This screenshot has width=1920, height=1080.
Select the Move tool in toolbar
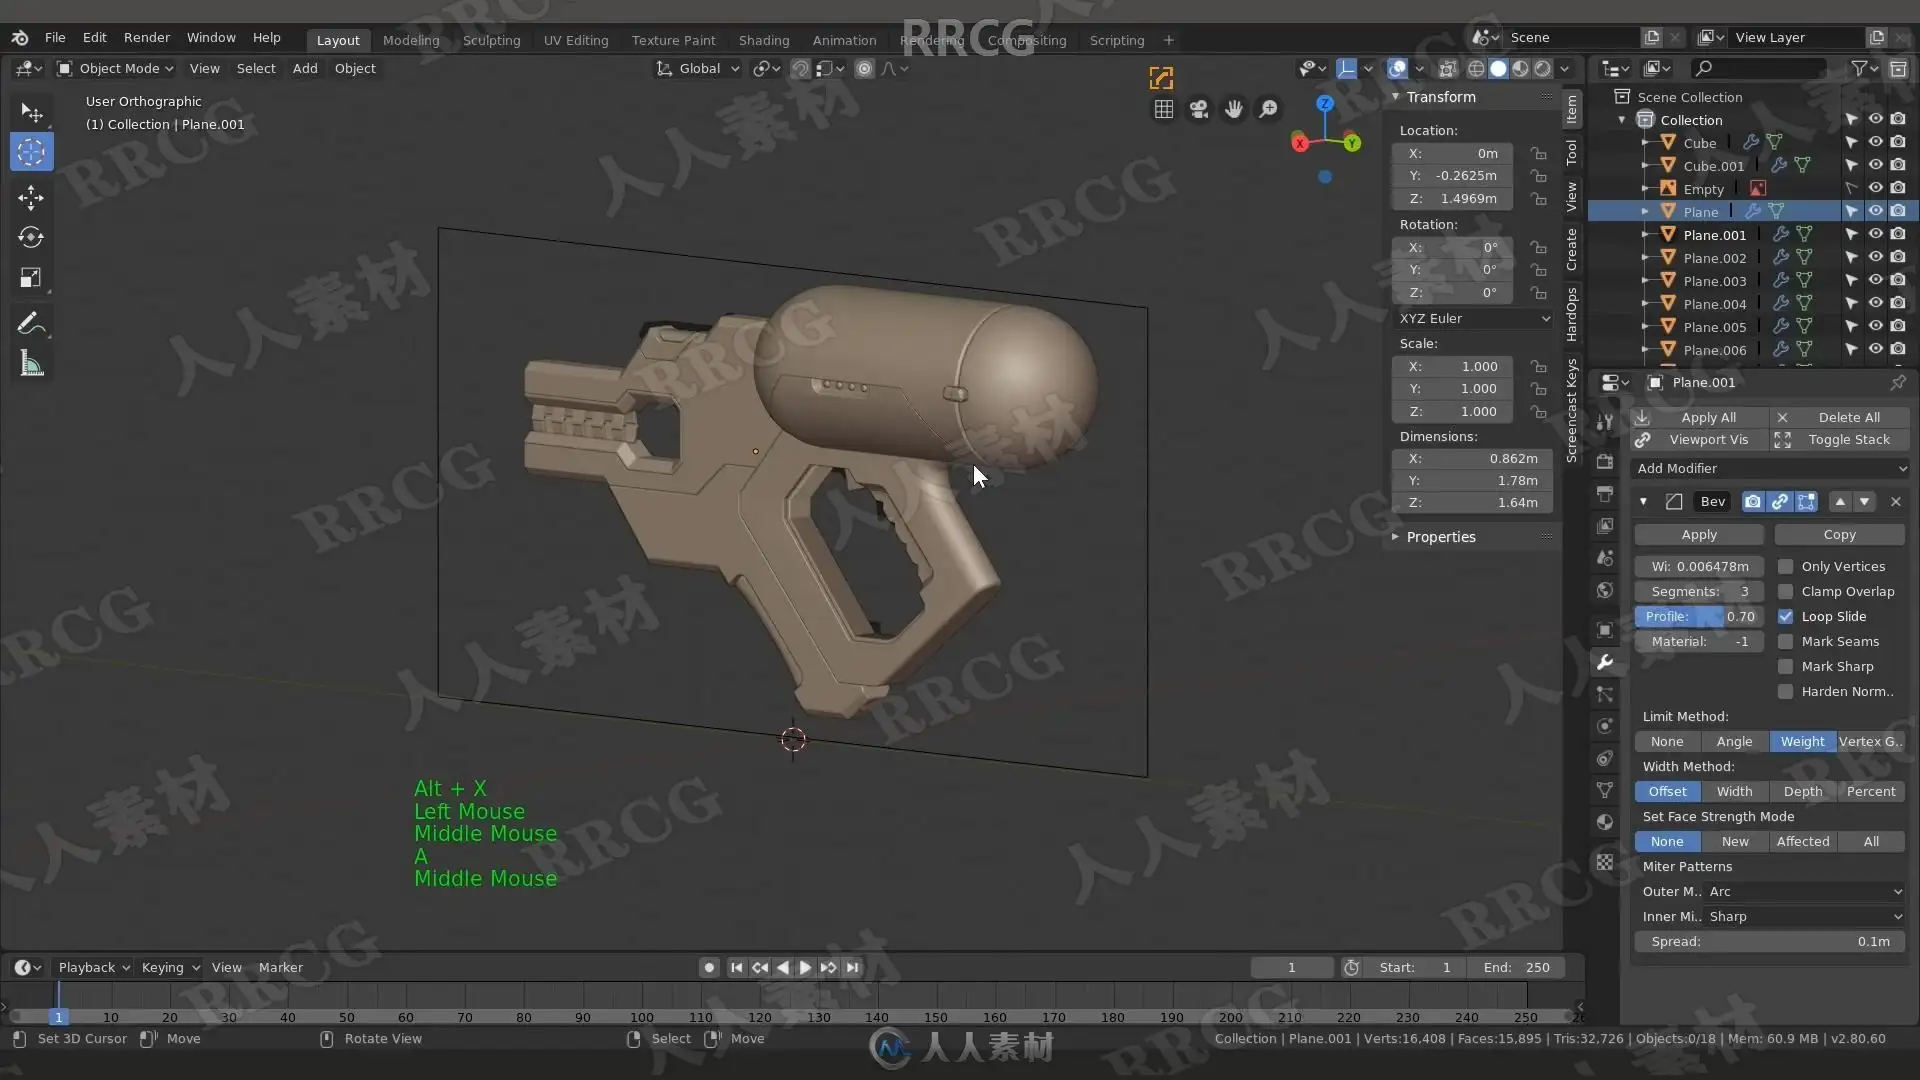[31, 197]
